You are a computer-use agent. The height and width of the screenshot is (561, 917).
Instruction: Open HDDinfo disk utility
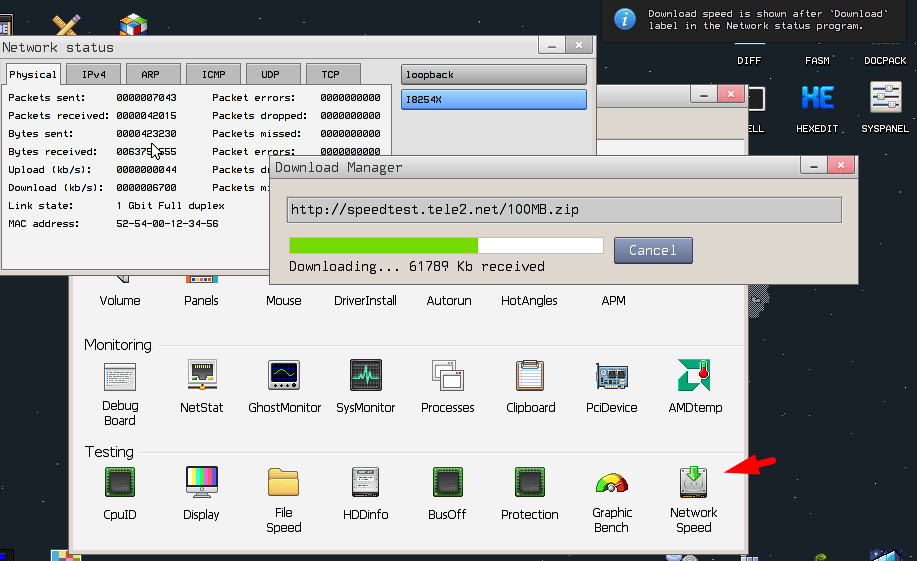click(365, 483)
